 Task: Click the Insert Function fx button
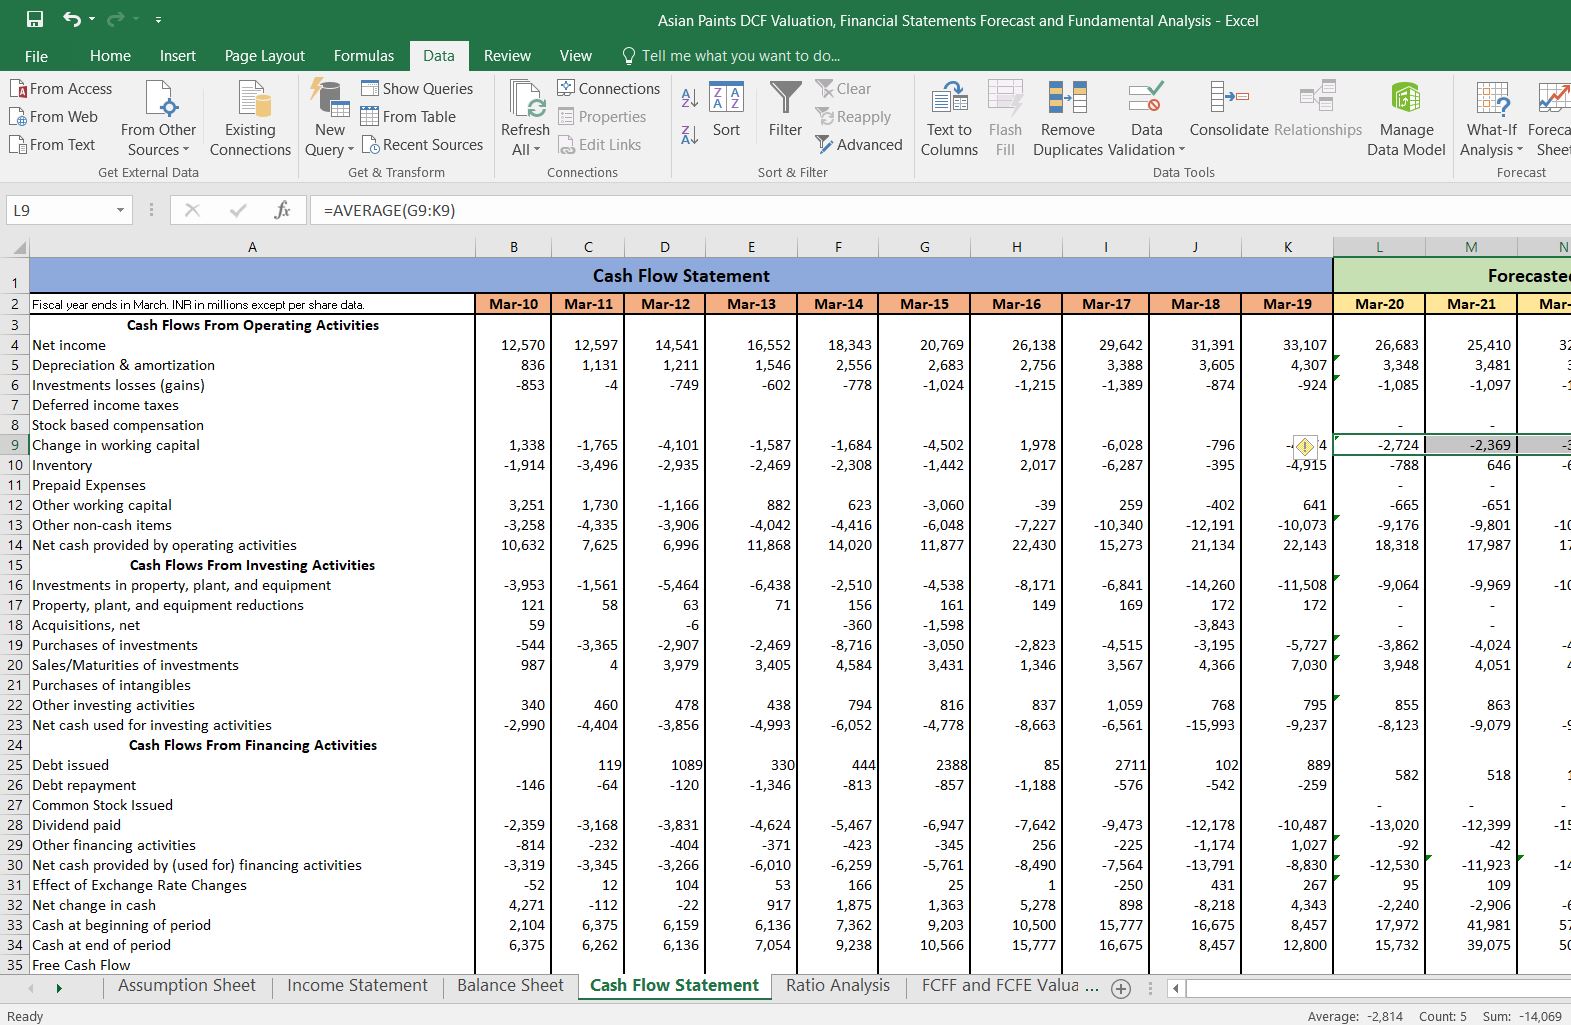click(x=283, y=210)
